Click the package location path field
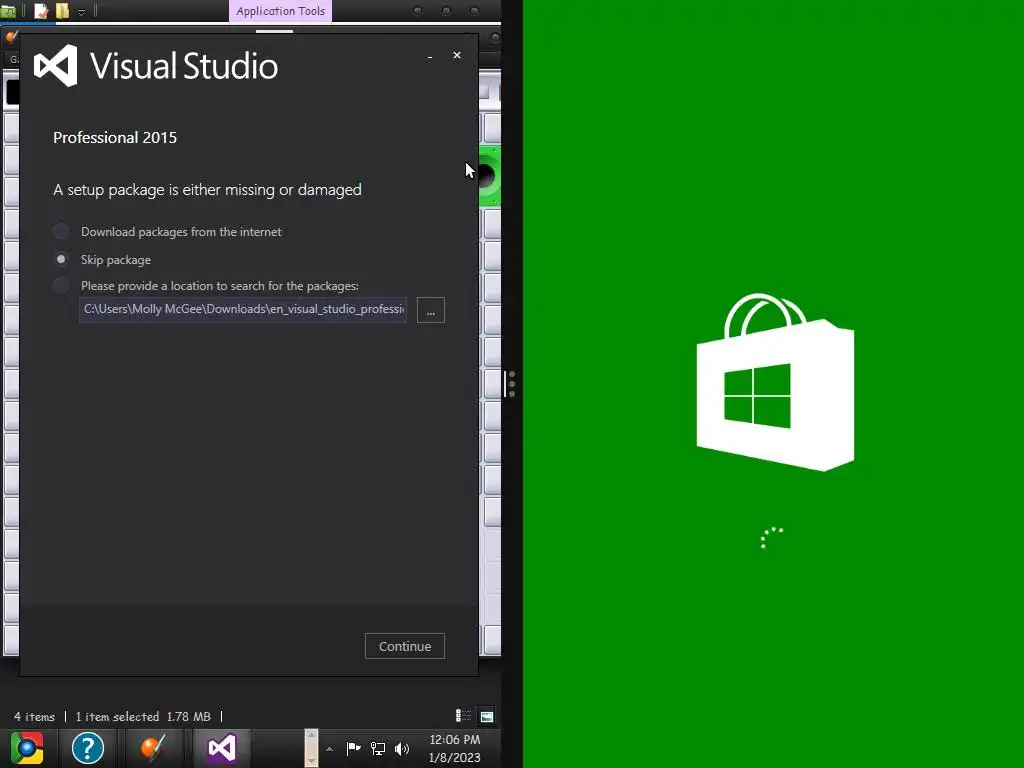The height and width of the screenshot is (768, 1024). [x=243, y=310]
